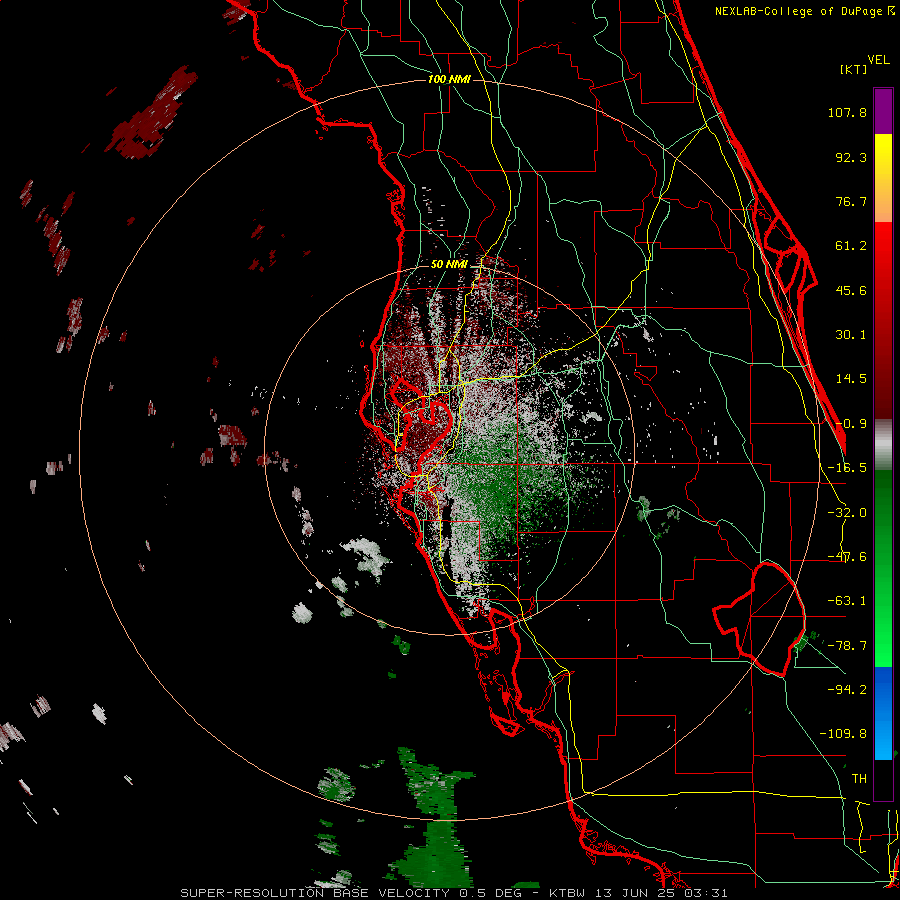Click the 50 NMI range ring label
The image size is (900, 900).
[449, 265]
